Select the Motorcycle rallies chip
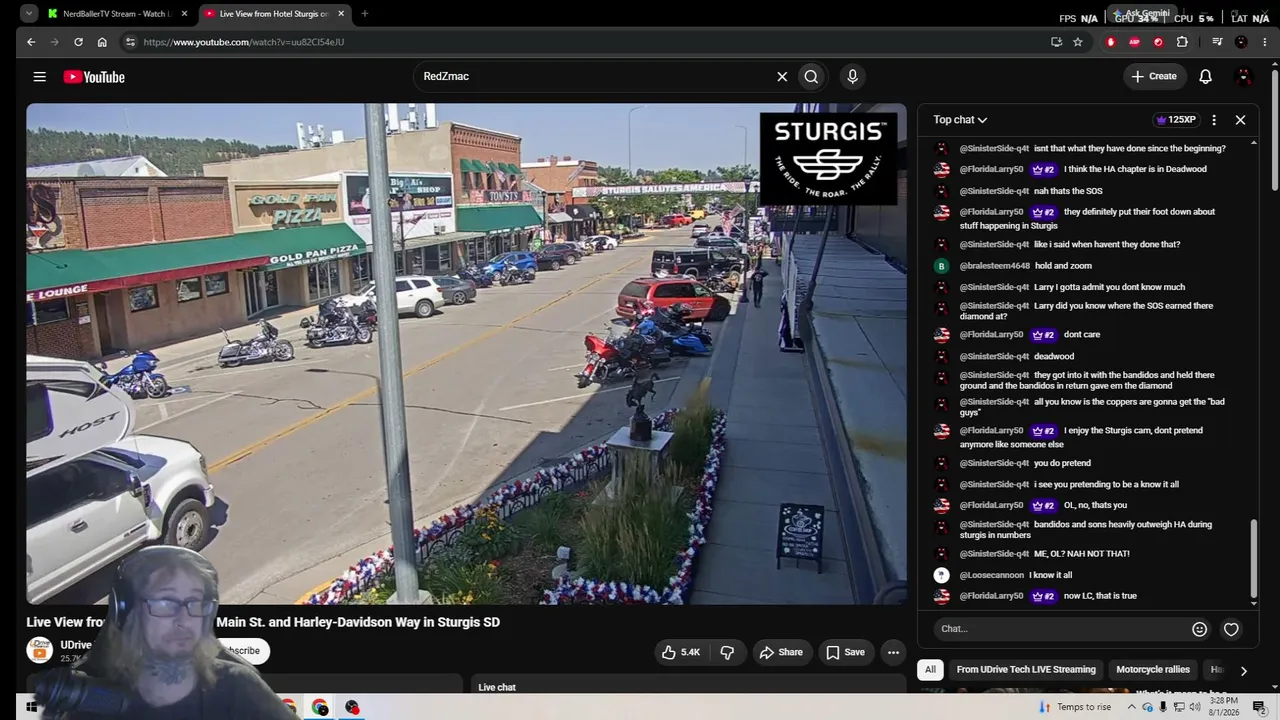The image size is (1280, 720). pos(1153,670)
